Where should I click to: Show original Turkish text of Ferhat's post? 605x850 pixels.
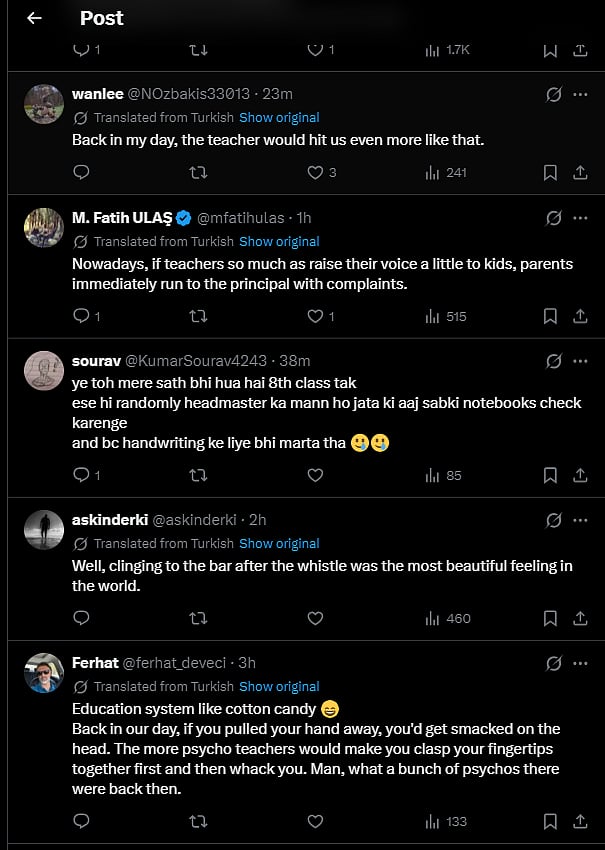click(279, 687)
